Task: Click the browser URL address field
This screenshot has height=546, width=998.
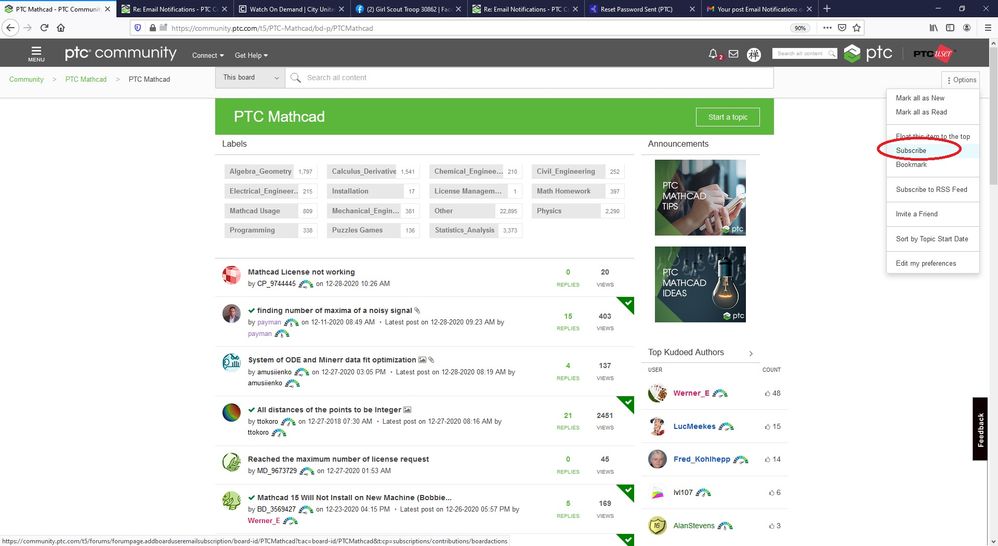Action: (x=477, y=28)
